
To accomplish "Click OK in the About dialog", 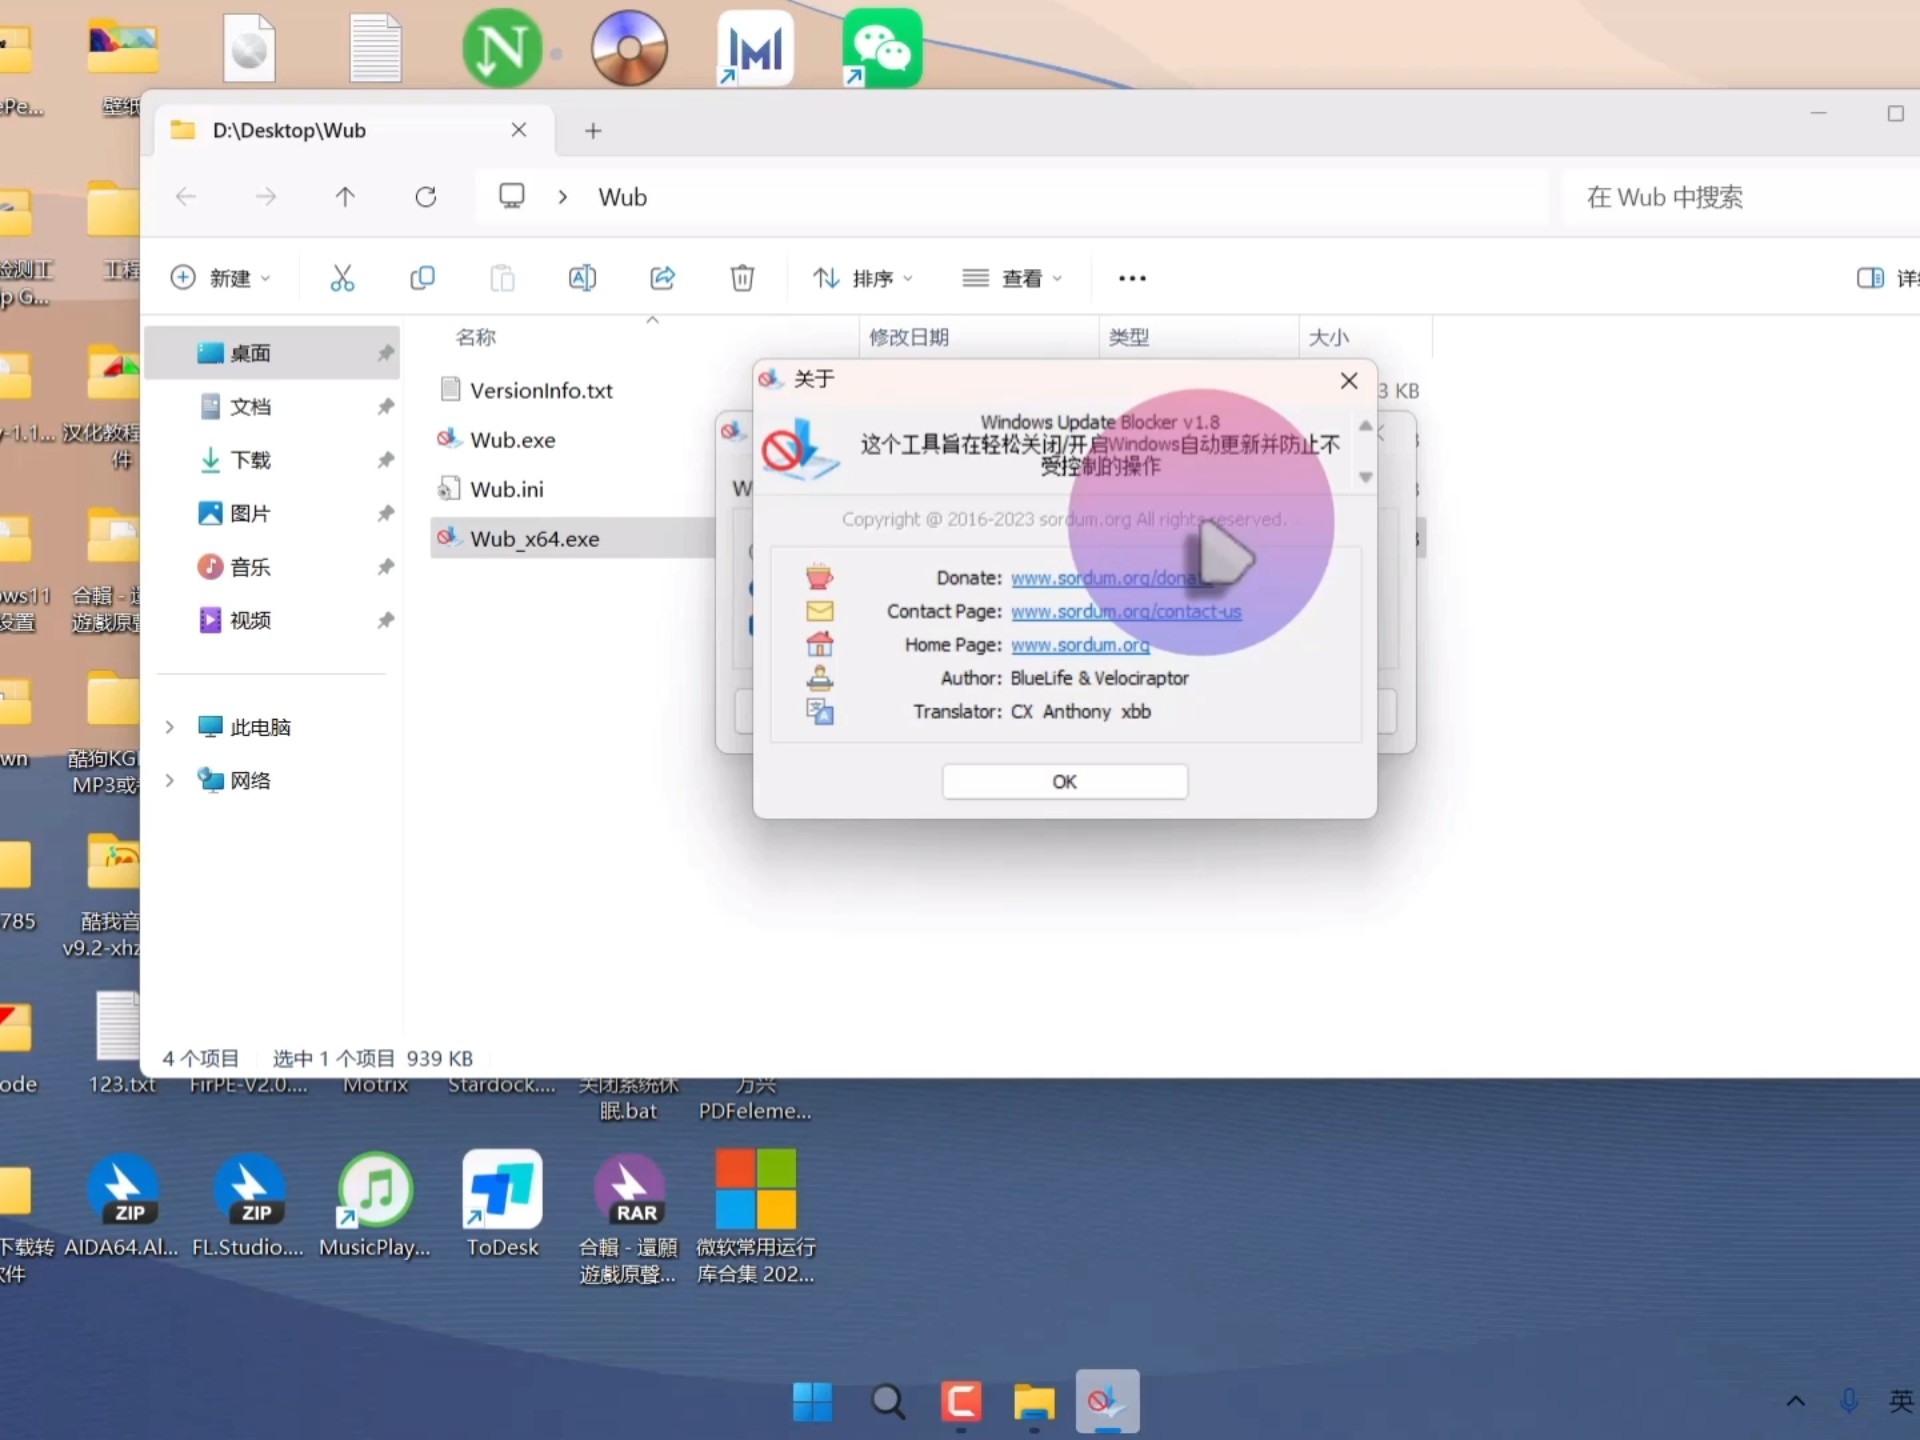I will pos(1064,781).
